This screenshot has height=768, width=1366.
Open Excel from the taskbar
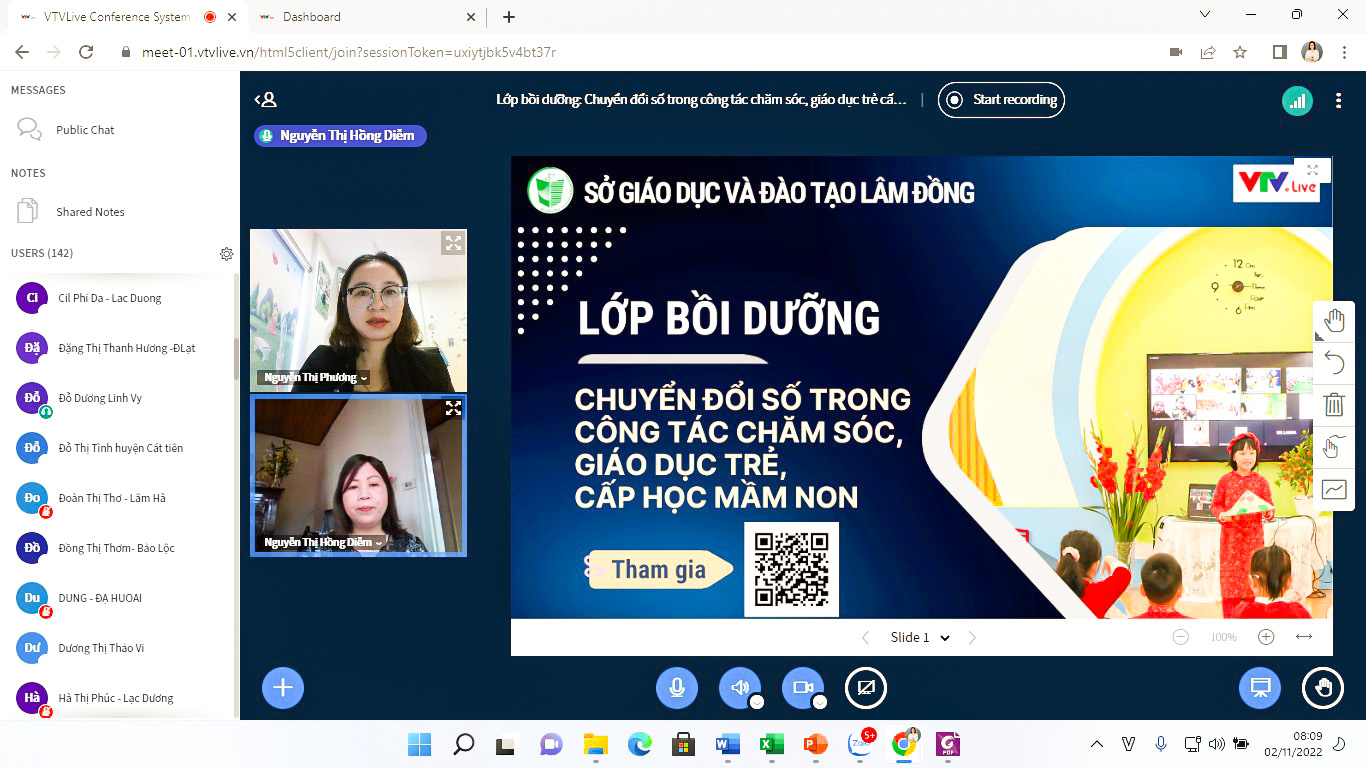(x=771, y=744)
